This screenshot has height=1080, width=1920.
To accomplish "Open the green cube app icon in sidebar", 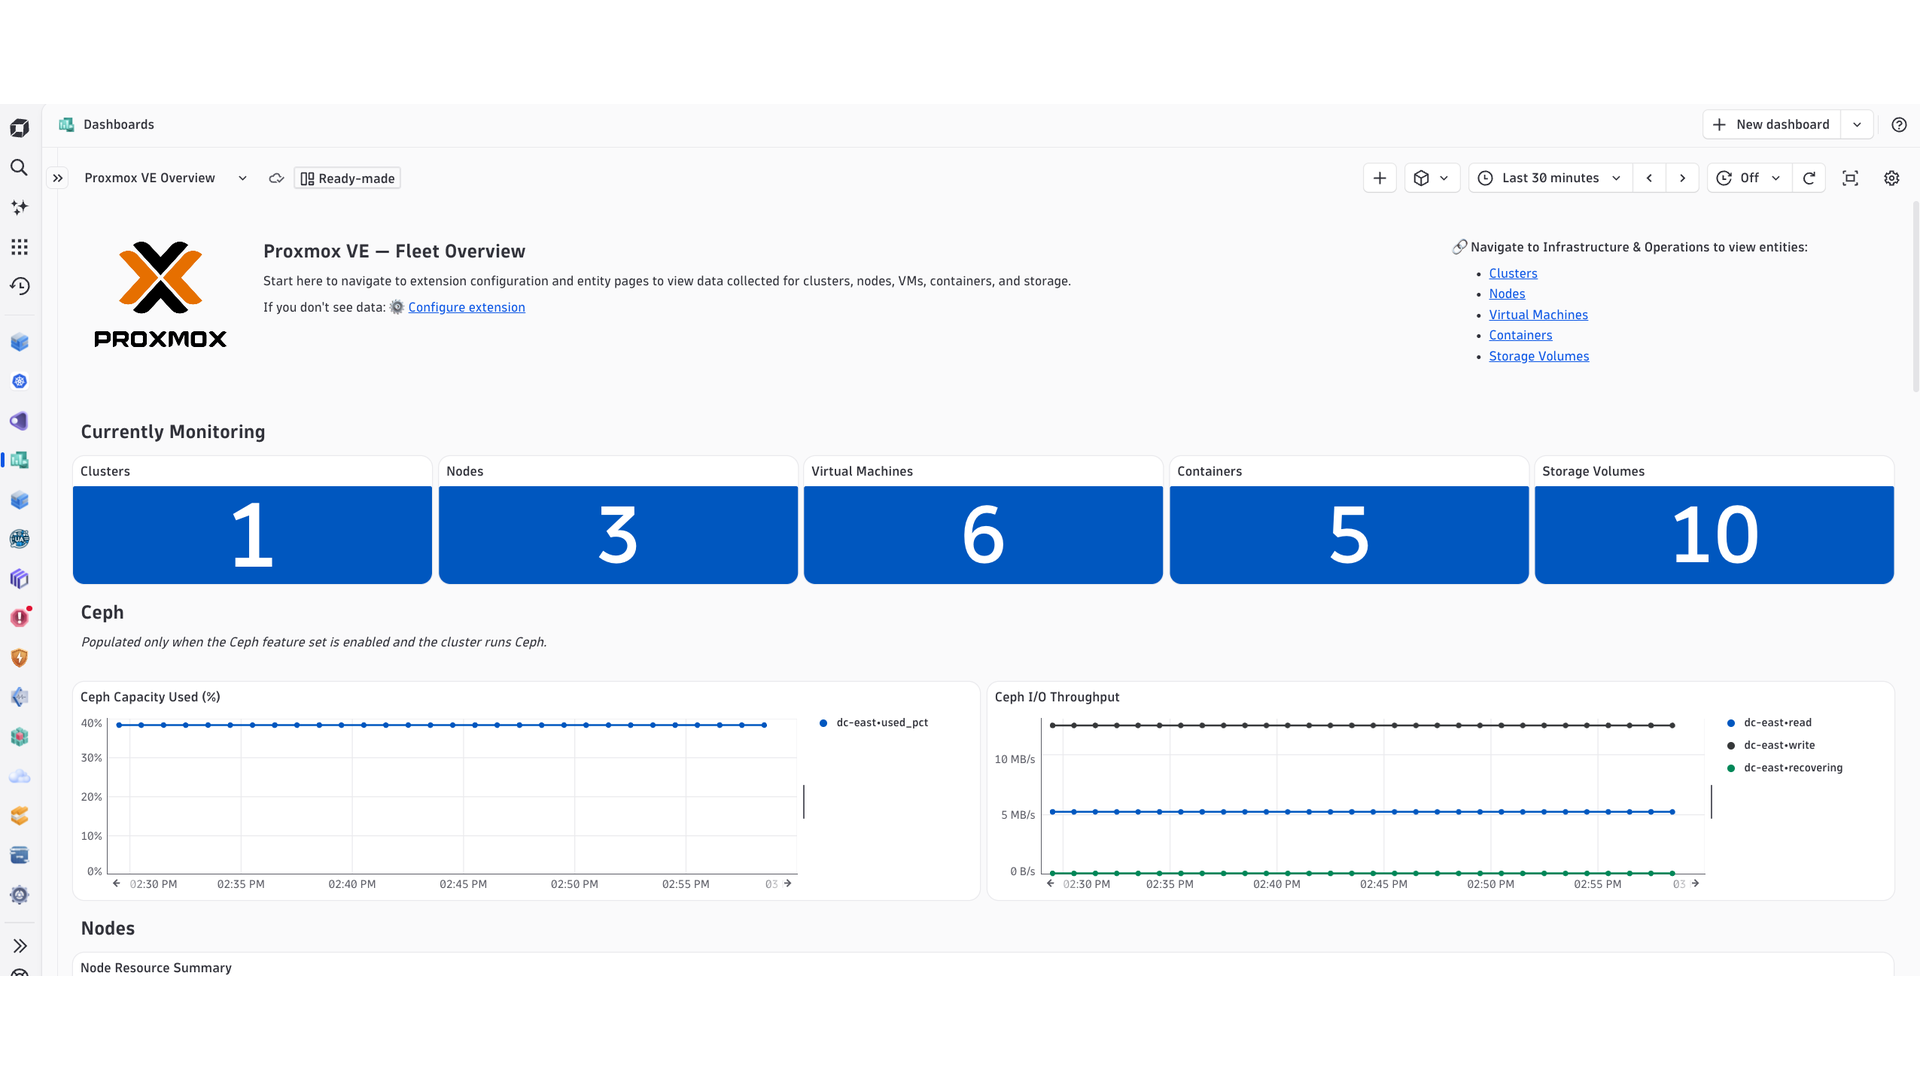I will click(19, 737).
